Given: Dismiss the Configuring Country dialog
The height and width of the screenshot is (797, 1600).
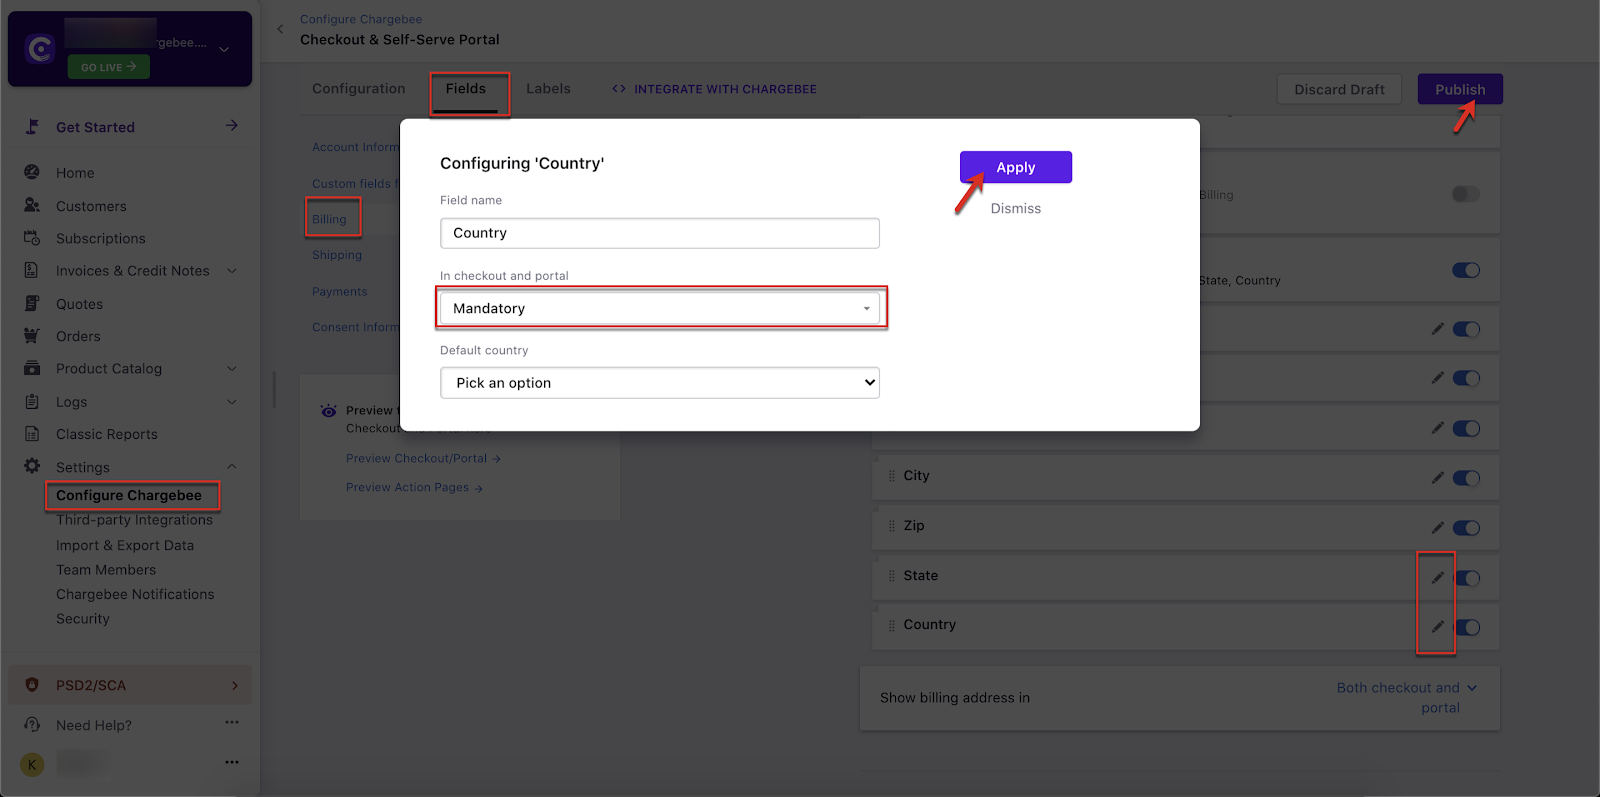Looking at the screenshot, I should (x=1016, y=208).
